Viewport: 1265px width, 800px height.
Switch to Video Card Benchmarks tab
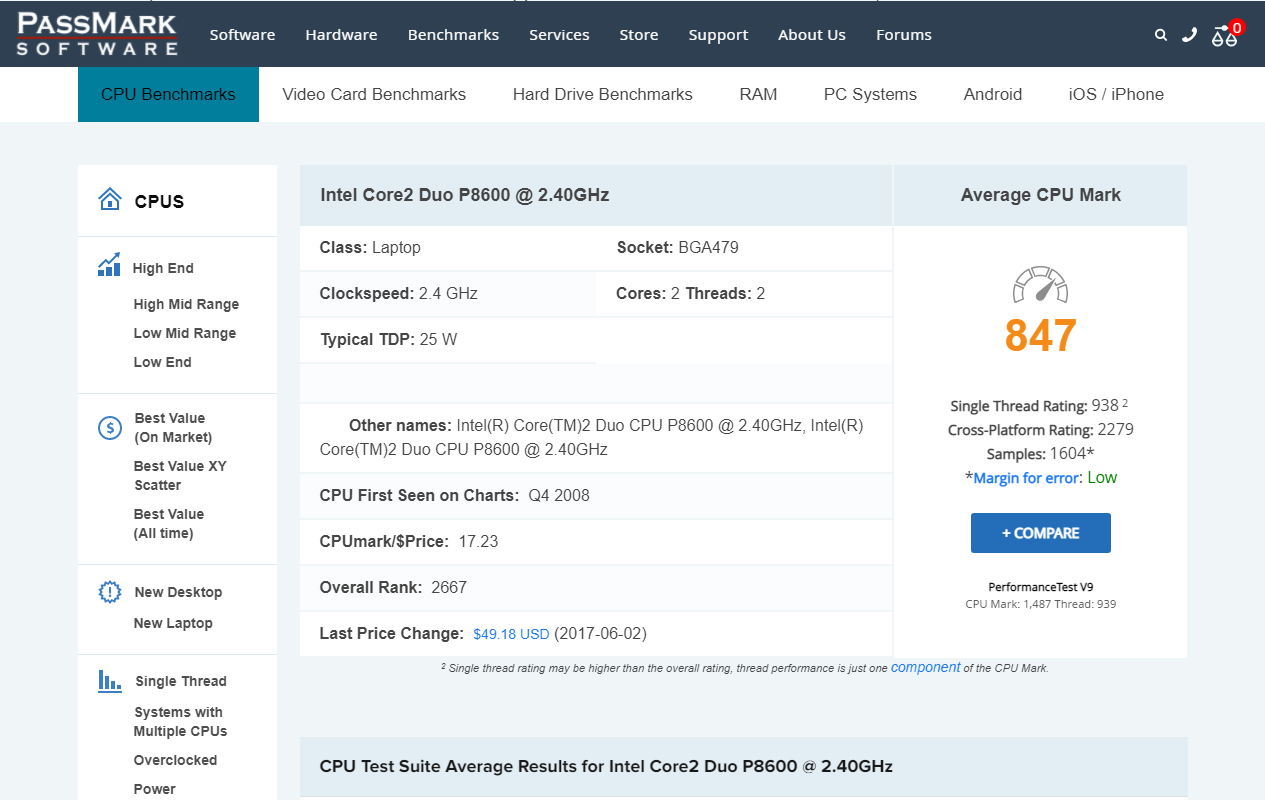point(374,95)
